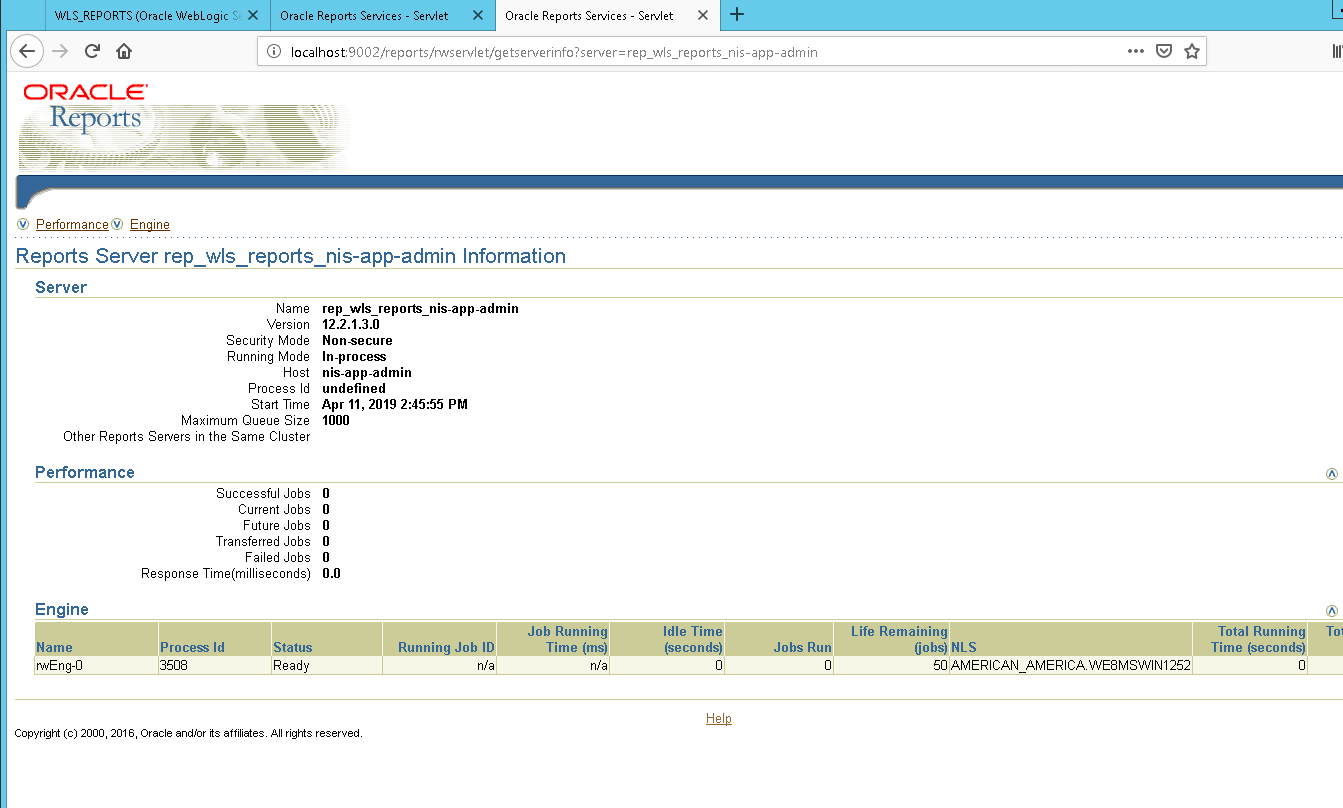Click the down arrow icon before Engine link

click(x=117, y=224)
